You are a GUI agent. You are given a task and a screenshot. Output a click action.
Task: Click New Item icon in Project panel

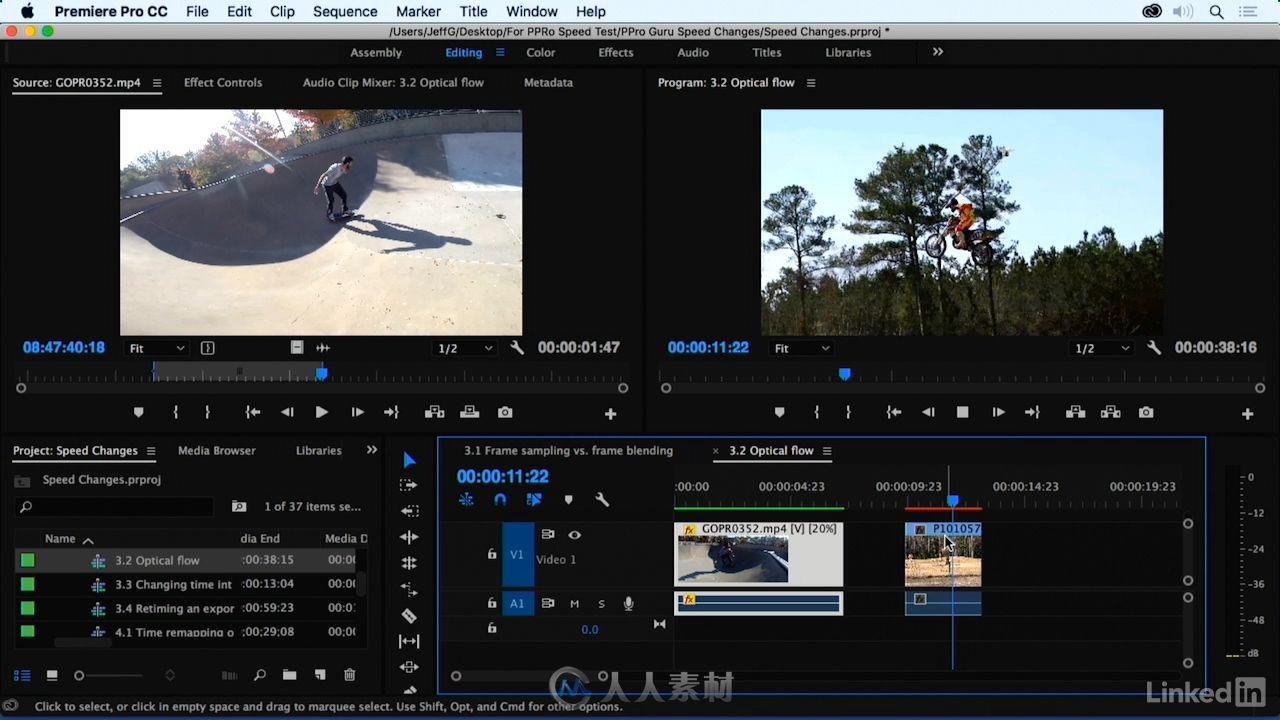pos(320,675)
